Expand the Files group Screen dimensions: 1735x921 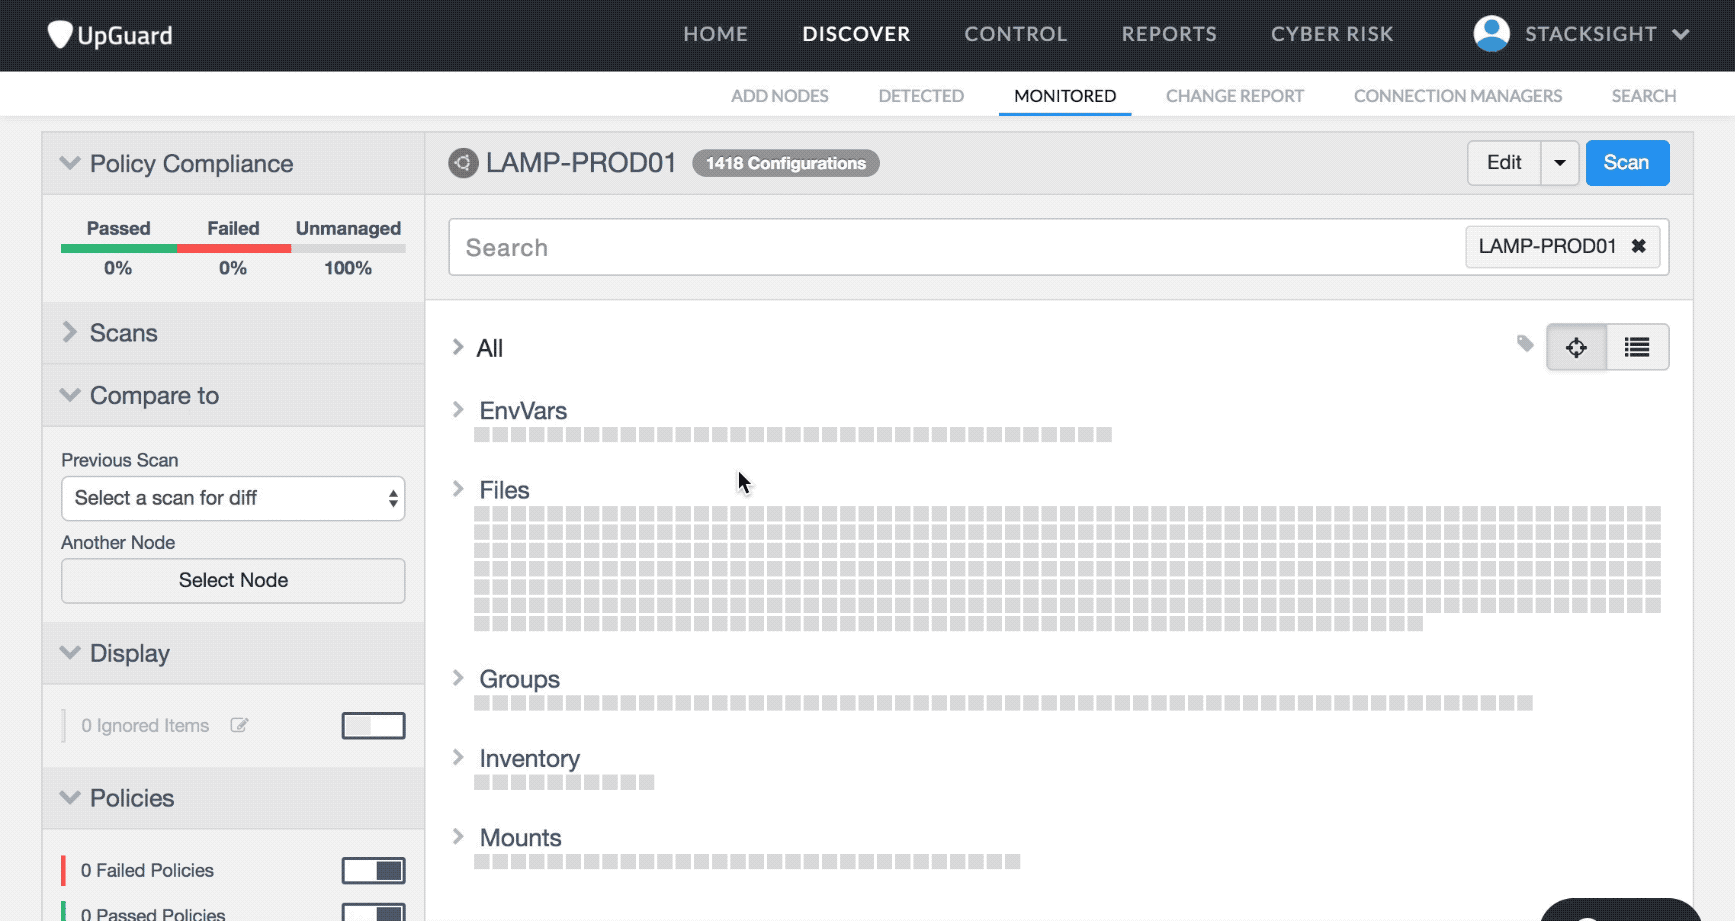(458, 488)
